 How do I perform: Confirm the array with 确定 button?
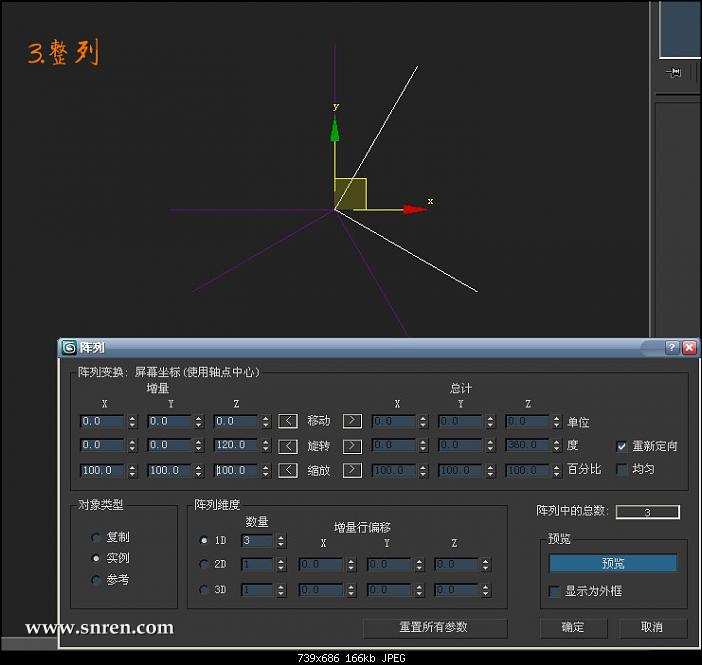(x=573, y=628)
